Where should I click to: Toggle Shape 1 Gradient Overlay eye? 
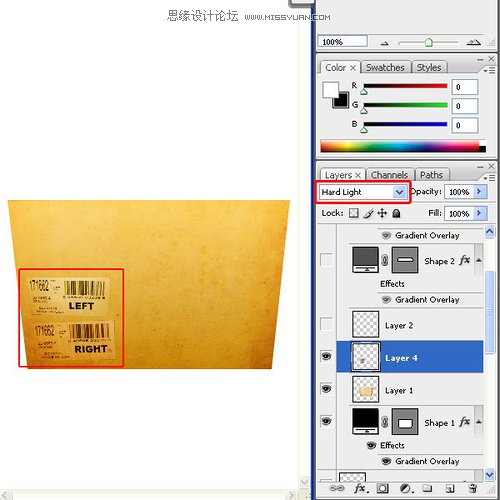[386, 461]
